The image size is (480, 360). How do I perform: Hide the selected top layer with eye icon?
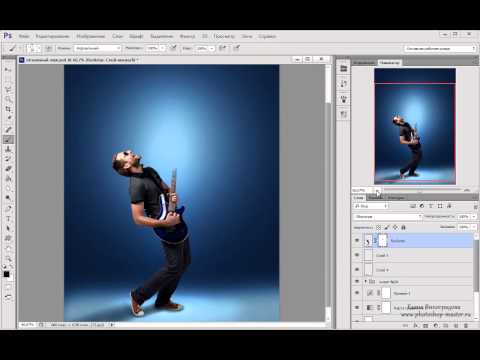(x=357, y=240)
